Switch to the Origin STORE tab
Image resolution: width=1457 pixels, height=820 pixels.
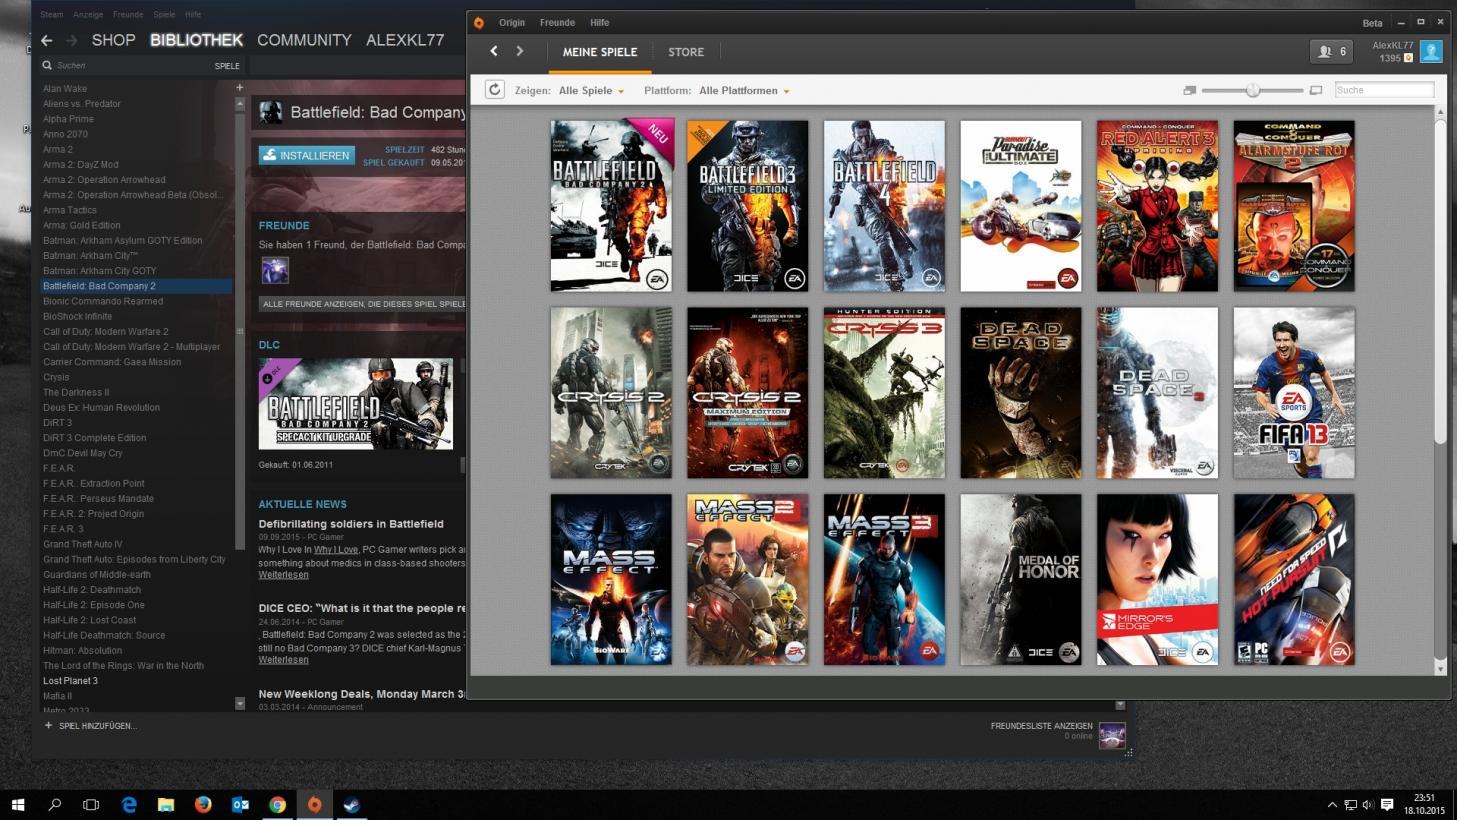tap(686, 52)
